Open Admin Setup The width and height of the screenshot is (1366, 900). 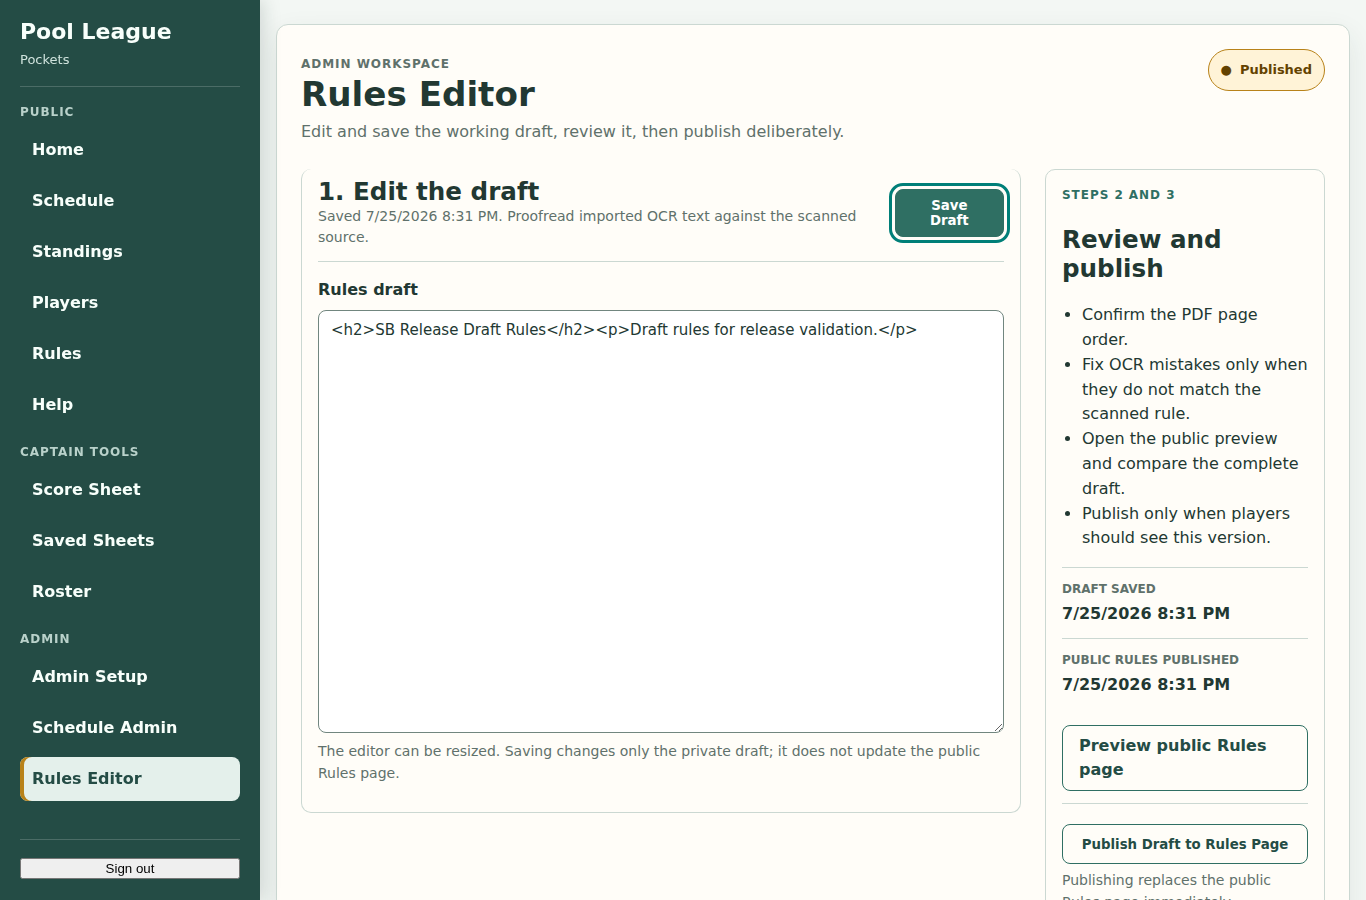pos(130,676)
